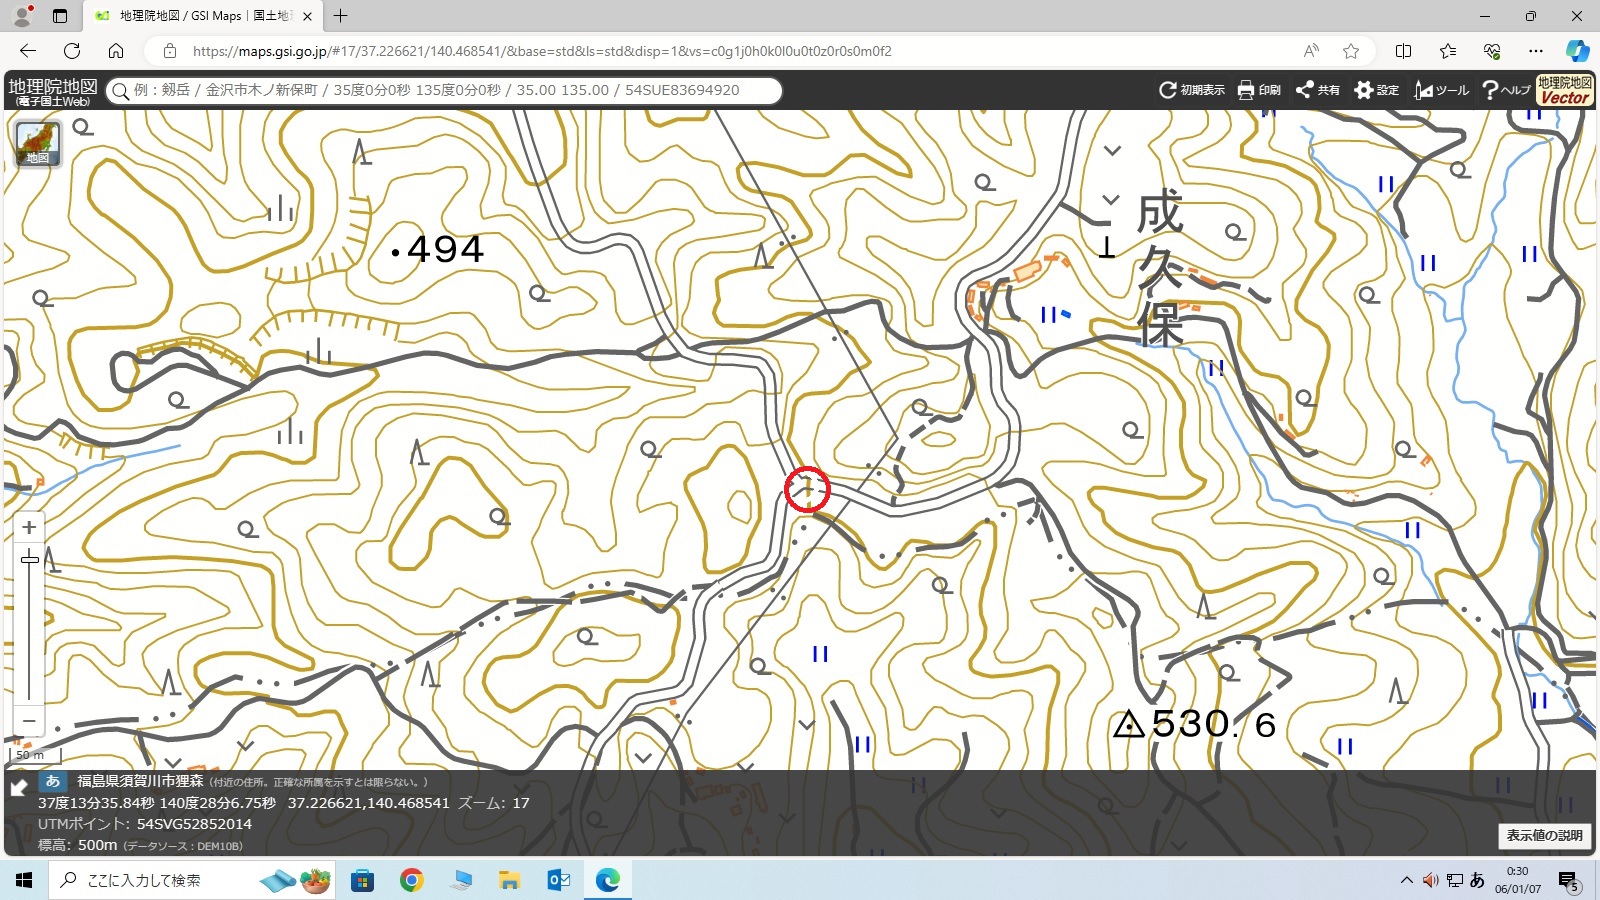Image resolution: width=1600 pixels, height=900 pixels.
Task: Click the 表示値の説明 button
Action: [1544, 835]
